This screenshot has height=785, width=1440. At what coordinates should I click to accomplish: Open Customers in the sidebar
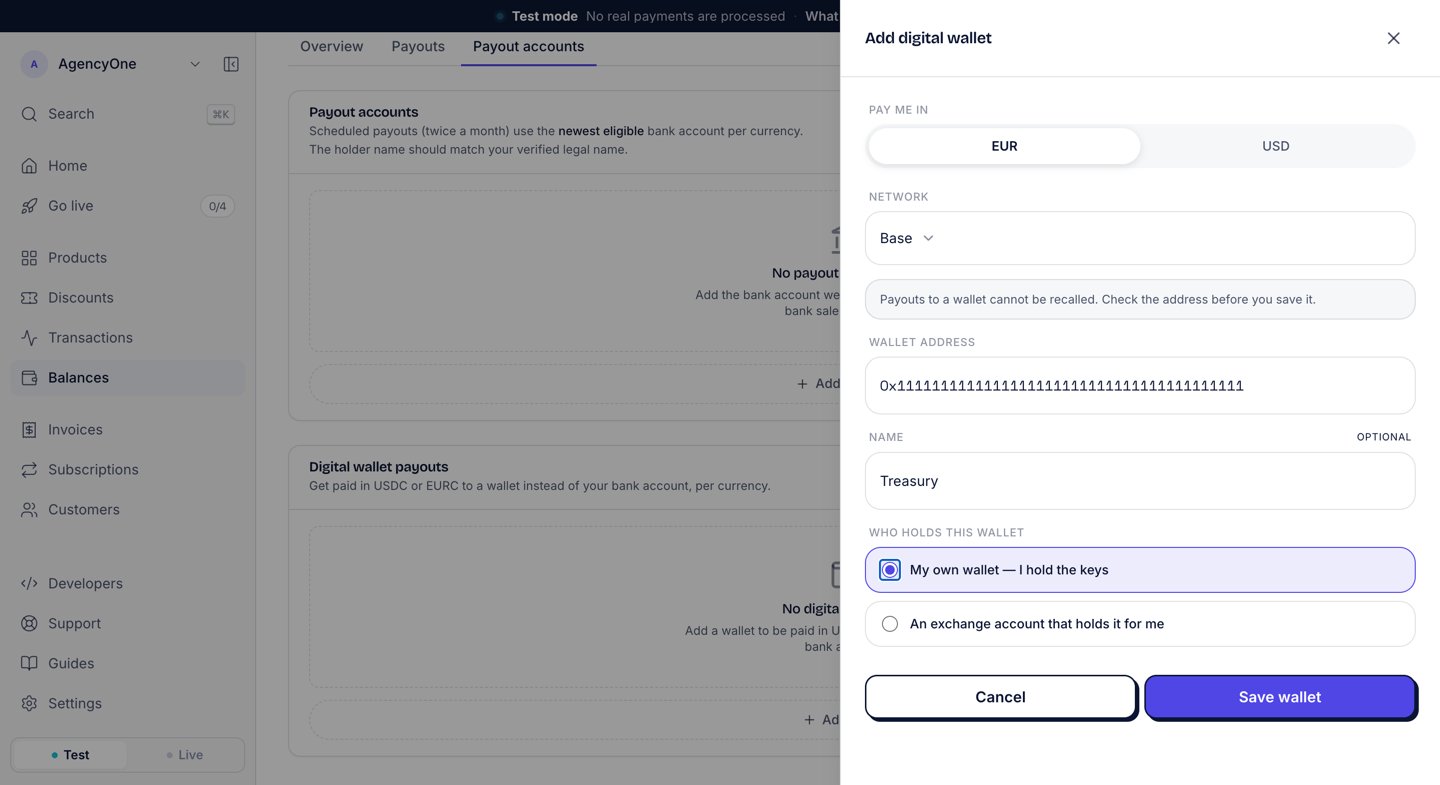[128, 510]
